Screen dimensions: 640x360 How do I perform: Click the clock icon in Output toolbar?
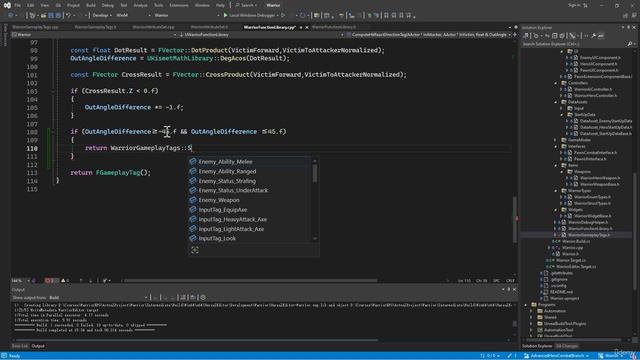[x=203, y=298]
